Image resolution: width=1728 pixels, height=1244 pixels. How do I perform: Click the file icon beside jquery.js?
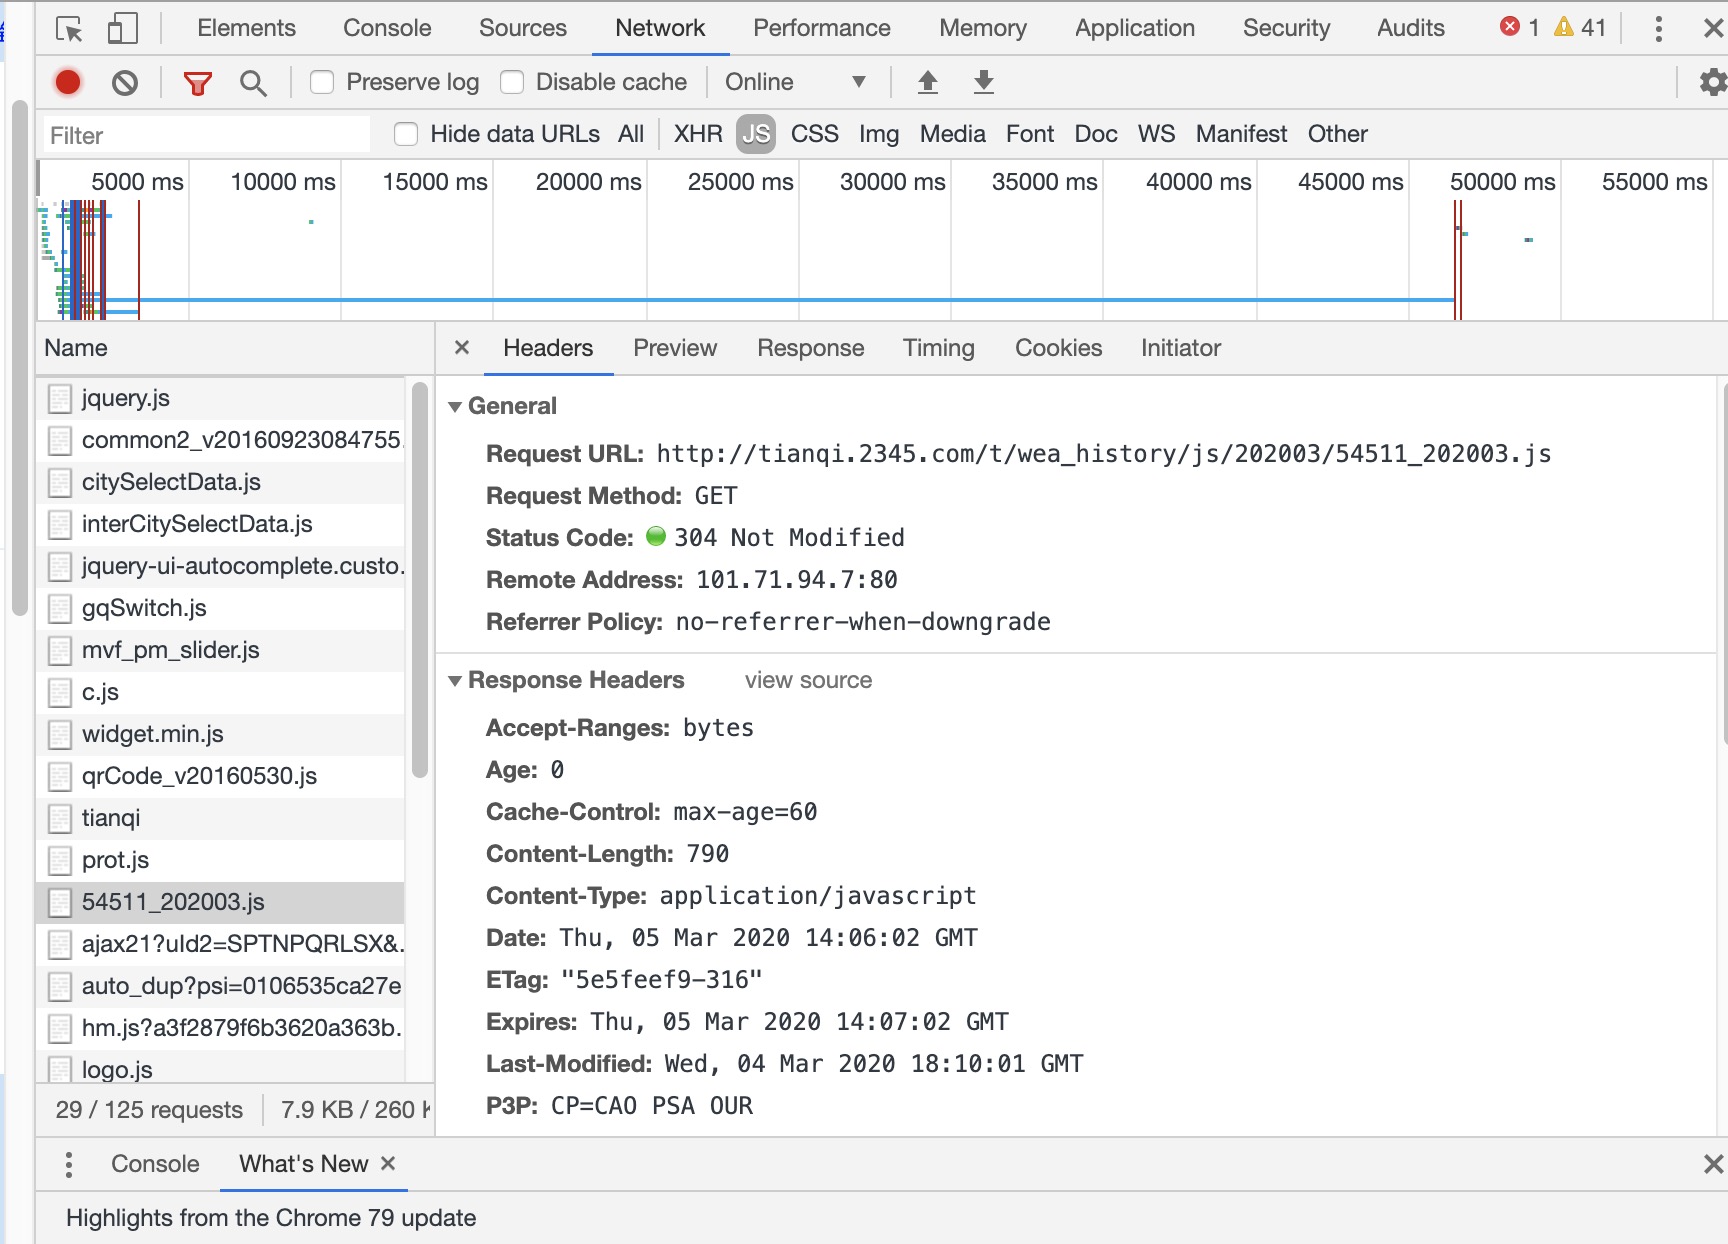click(60, 399)
